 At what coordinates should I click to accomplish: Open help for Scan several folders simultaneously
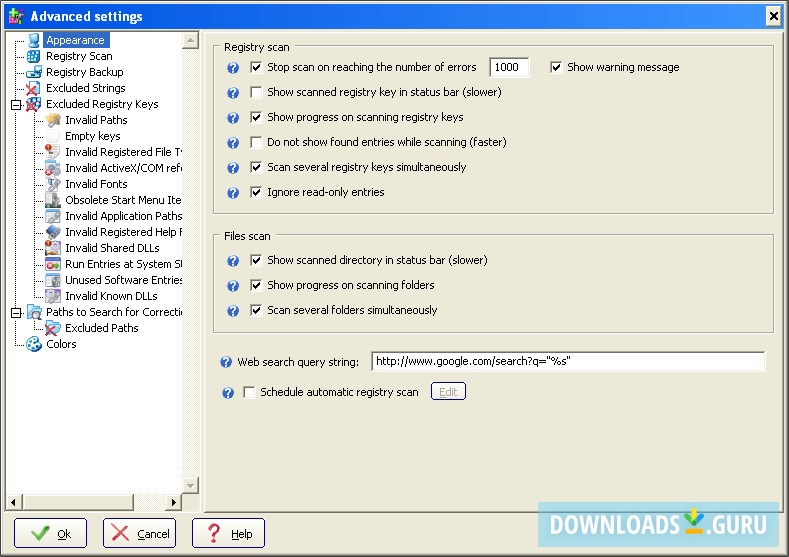tap(233, 311)
